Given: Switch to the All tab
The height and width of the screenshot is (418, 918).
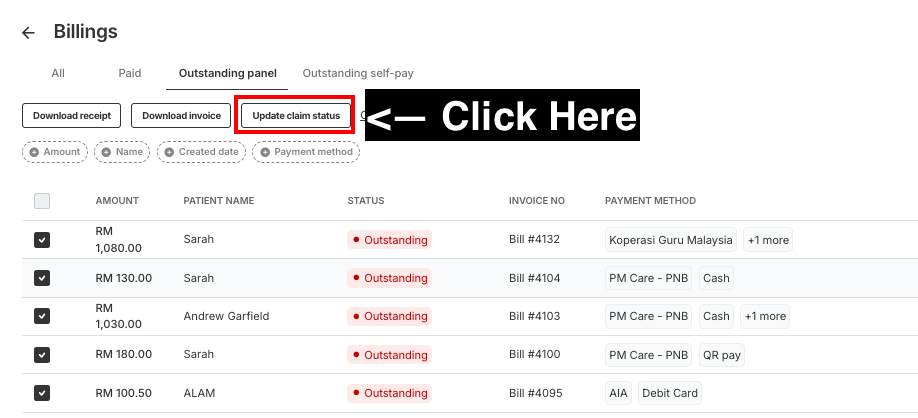Looking at the screenshot, I should [x=58, y=73].
